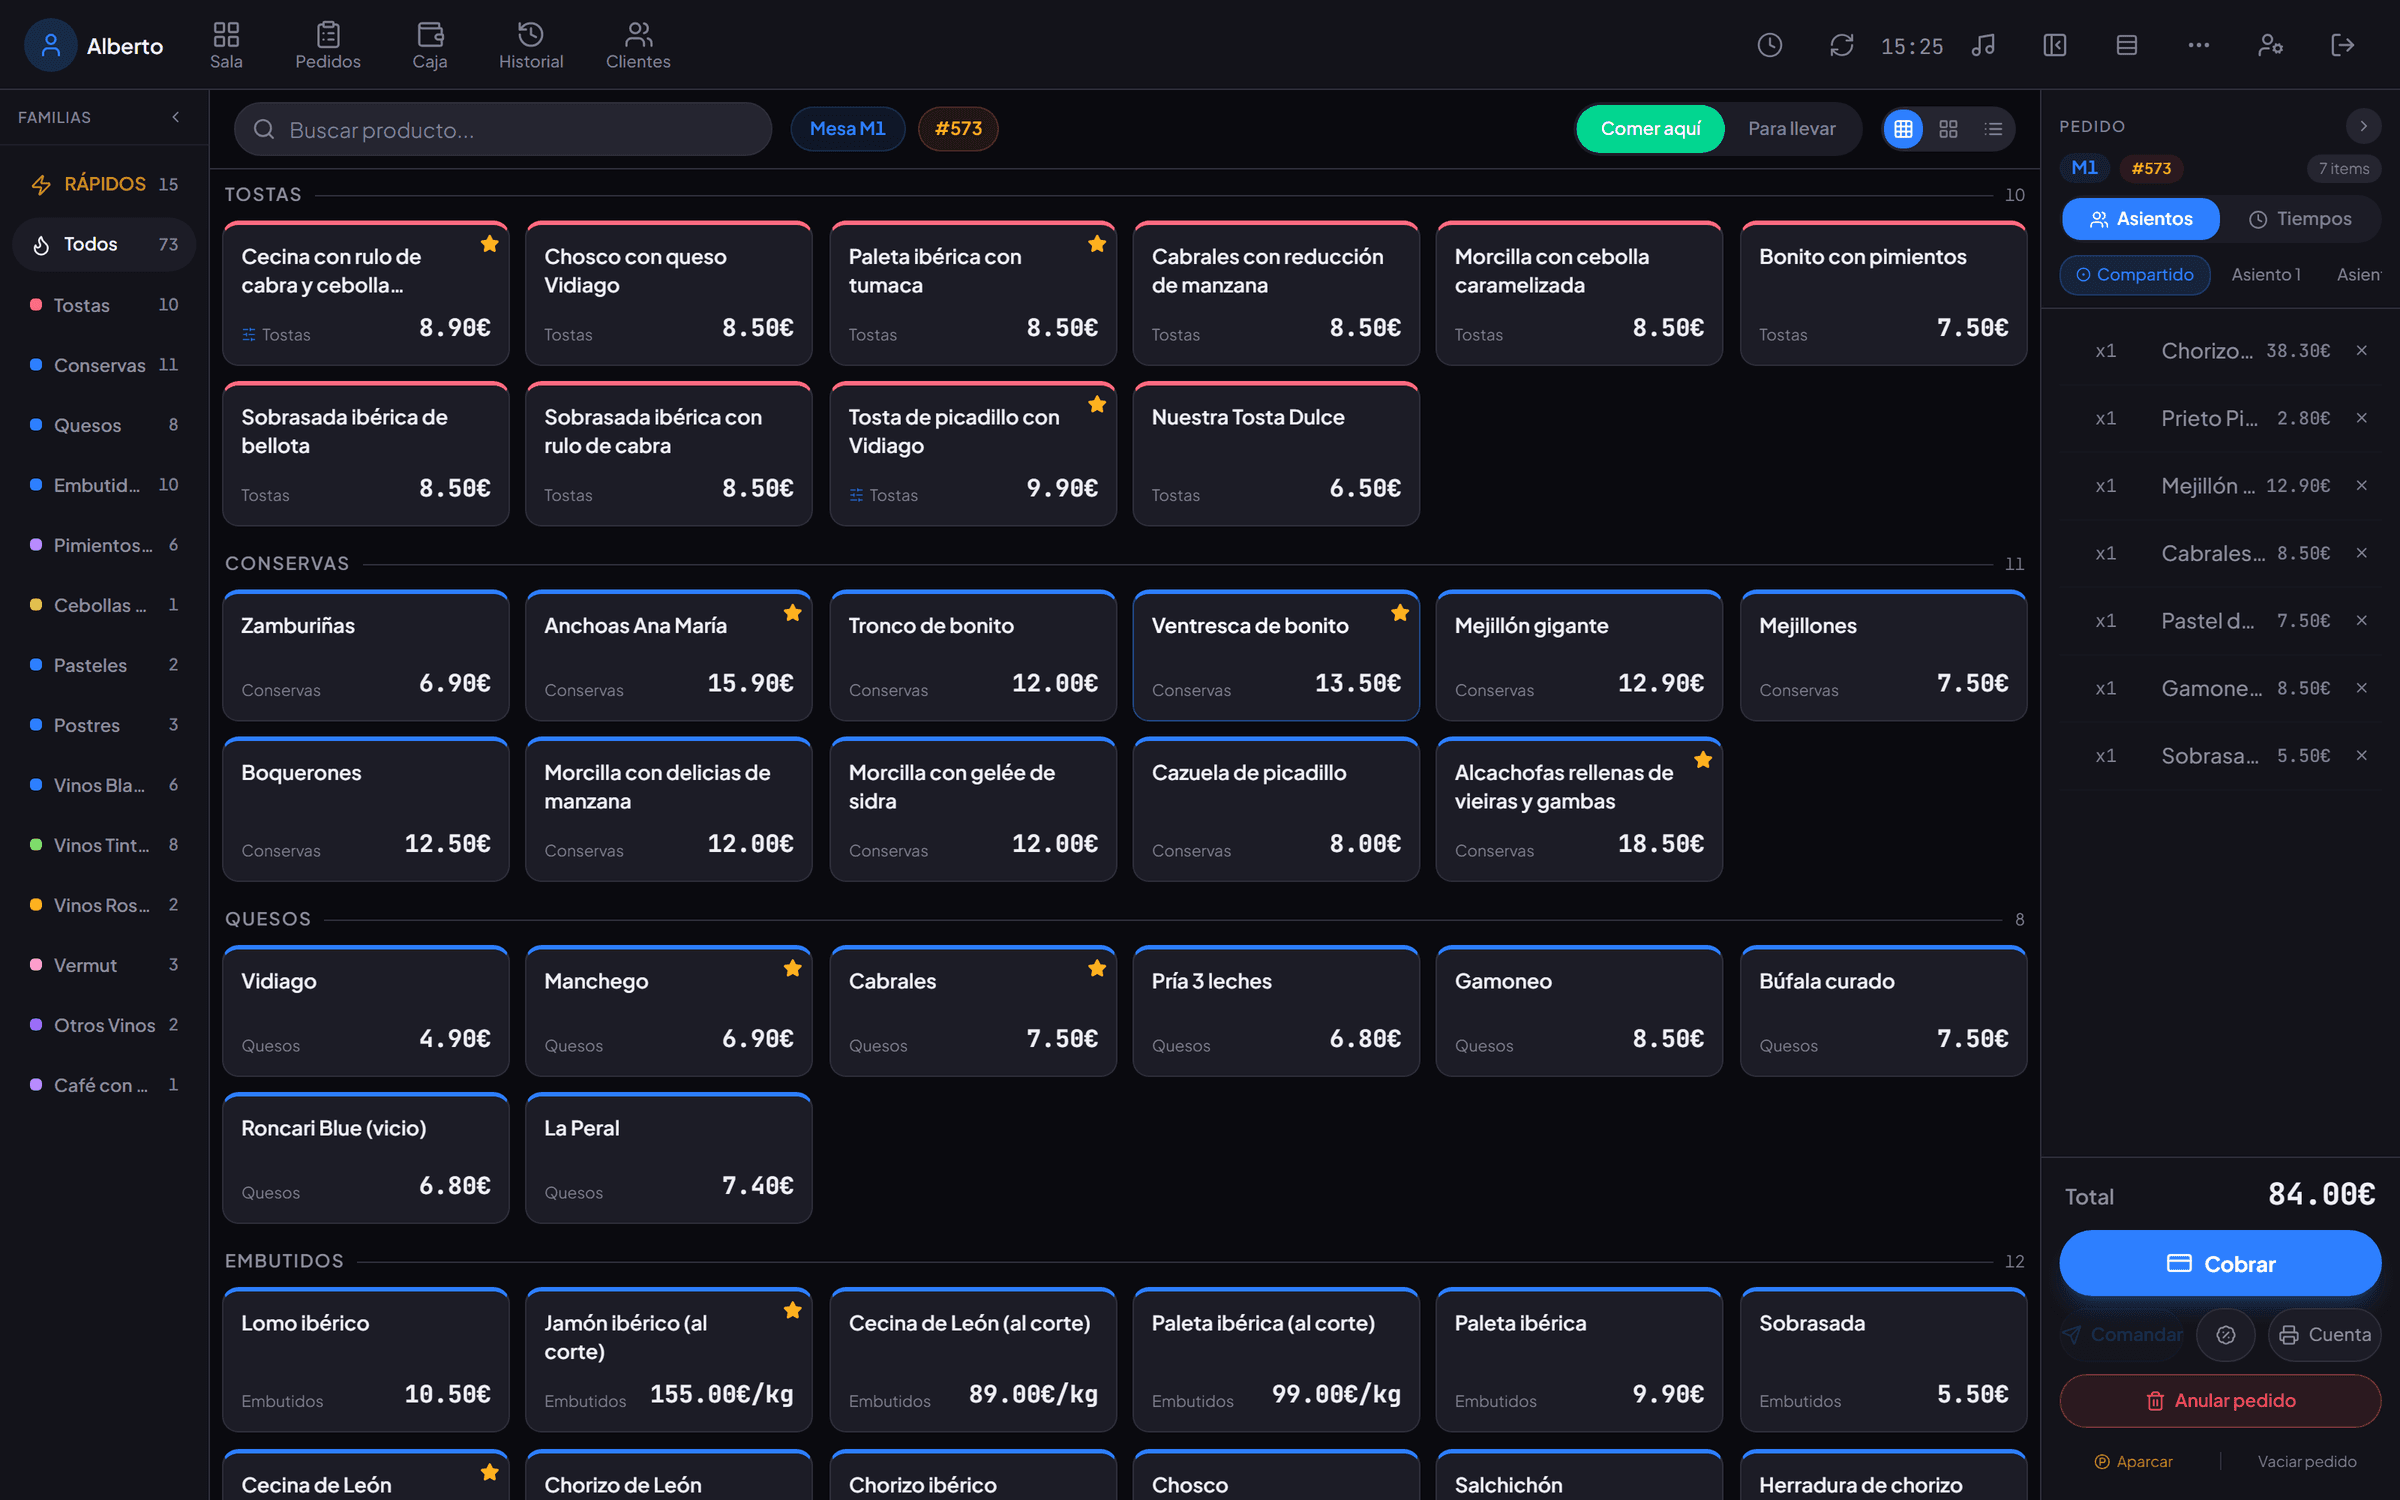Click Aparcar to park the order

pyautogui.click(x=2133, y=1462)
